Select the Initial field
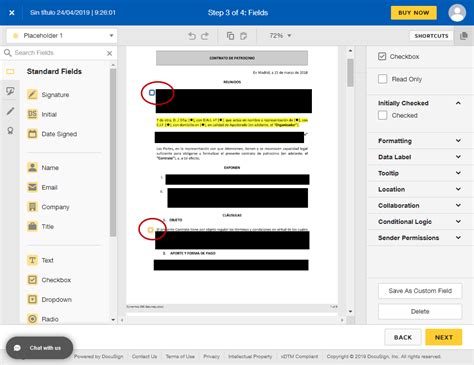The height and width of the screenshot is (365, 474). (x=42, y=114)
